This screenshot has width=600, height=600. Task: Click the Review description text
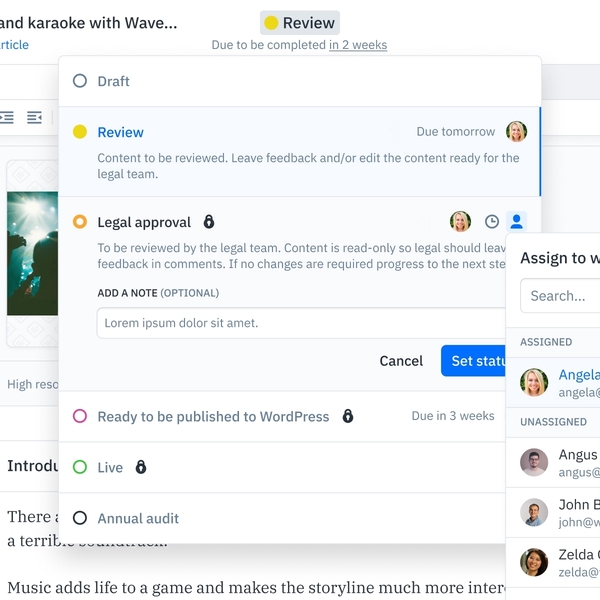point(308,166)
